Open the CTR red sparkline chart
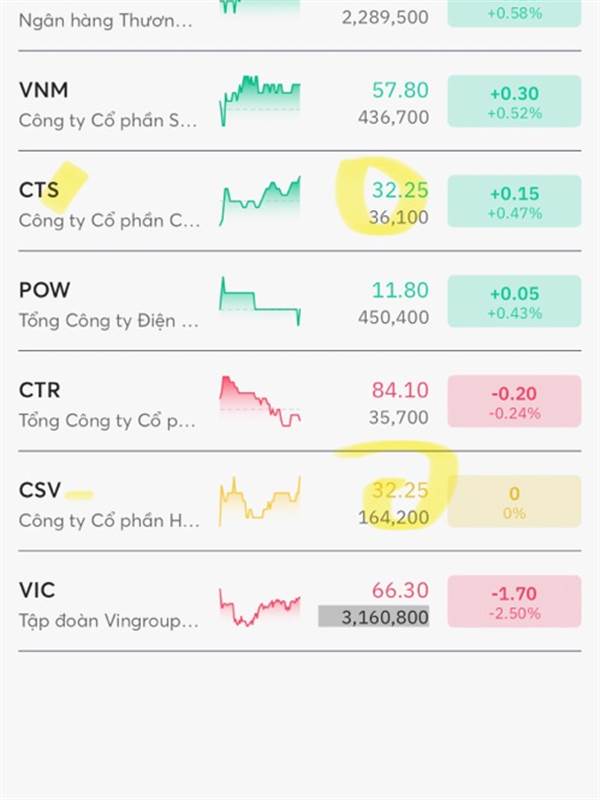This screenshot has width=600, height=800. coord(260,401)
